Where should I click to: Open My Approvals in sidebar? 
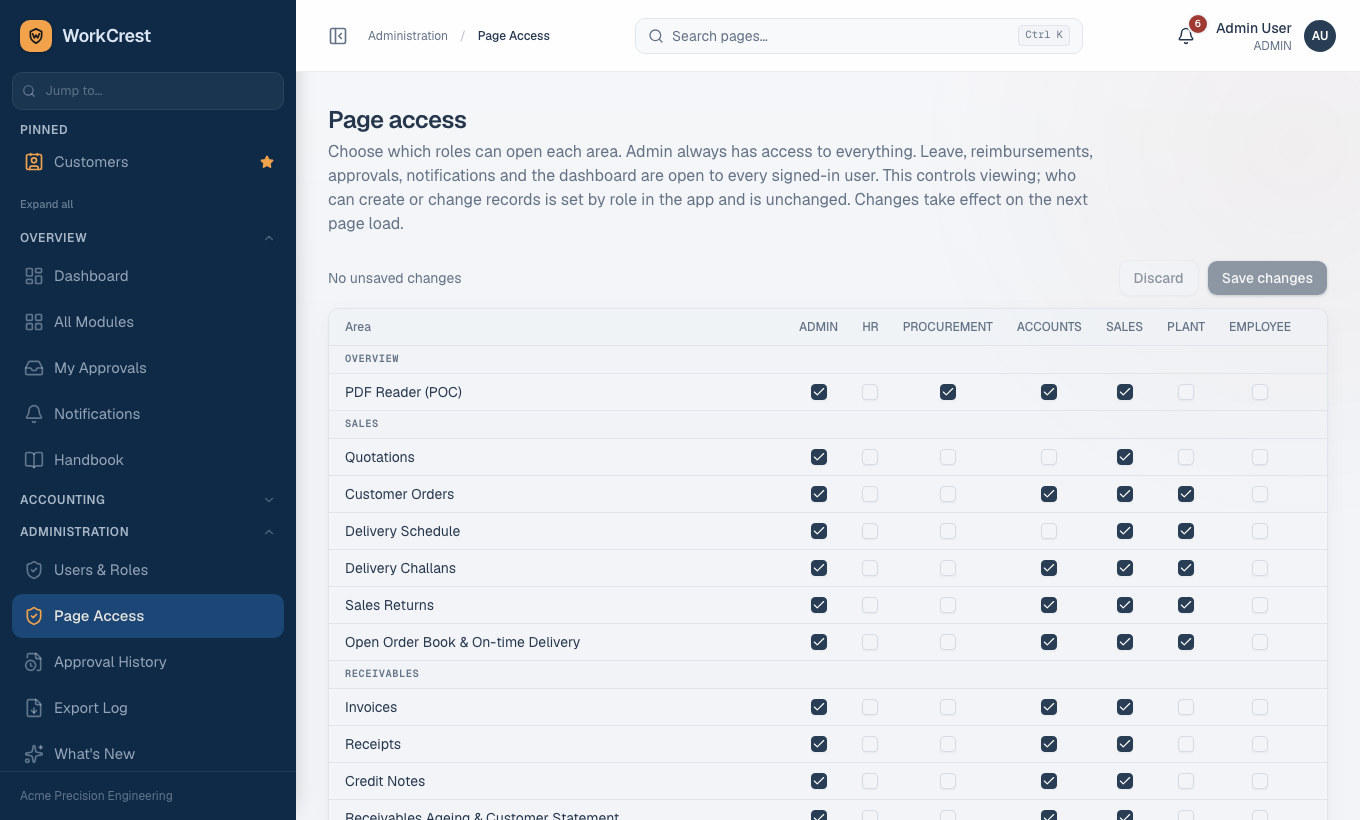[x=148, y=368]
